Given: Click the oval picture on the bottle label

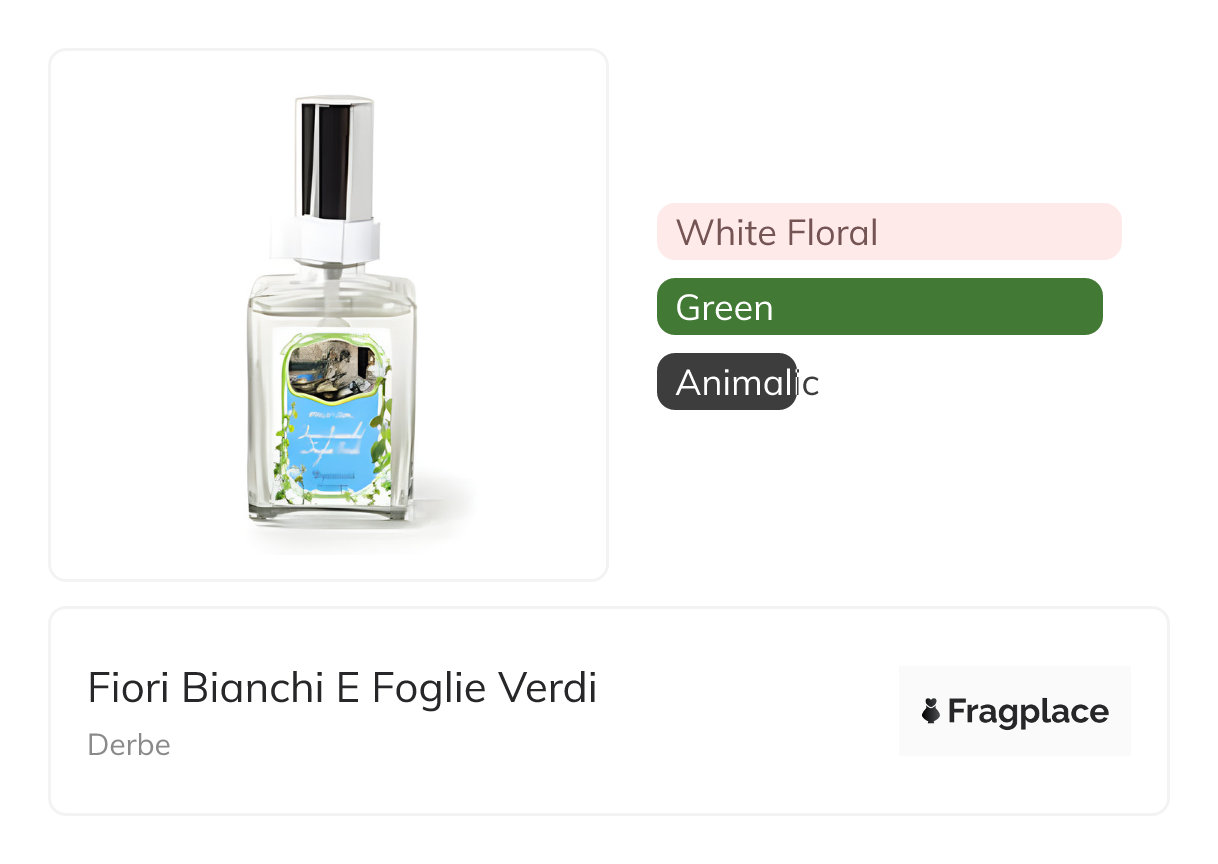Looking at the screenshot, I should click(x=330, y=370).
